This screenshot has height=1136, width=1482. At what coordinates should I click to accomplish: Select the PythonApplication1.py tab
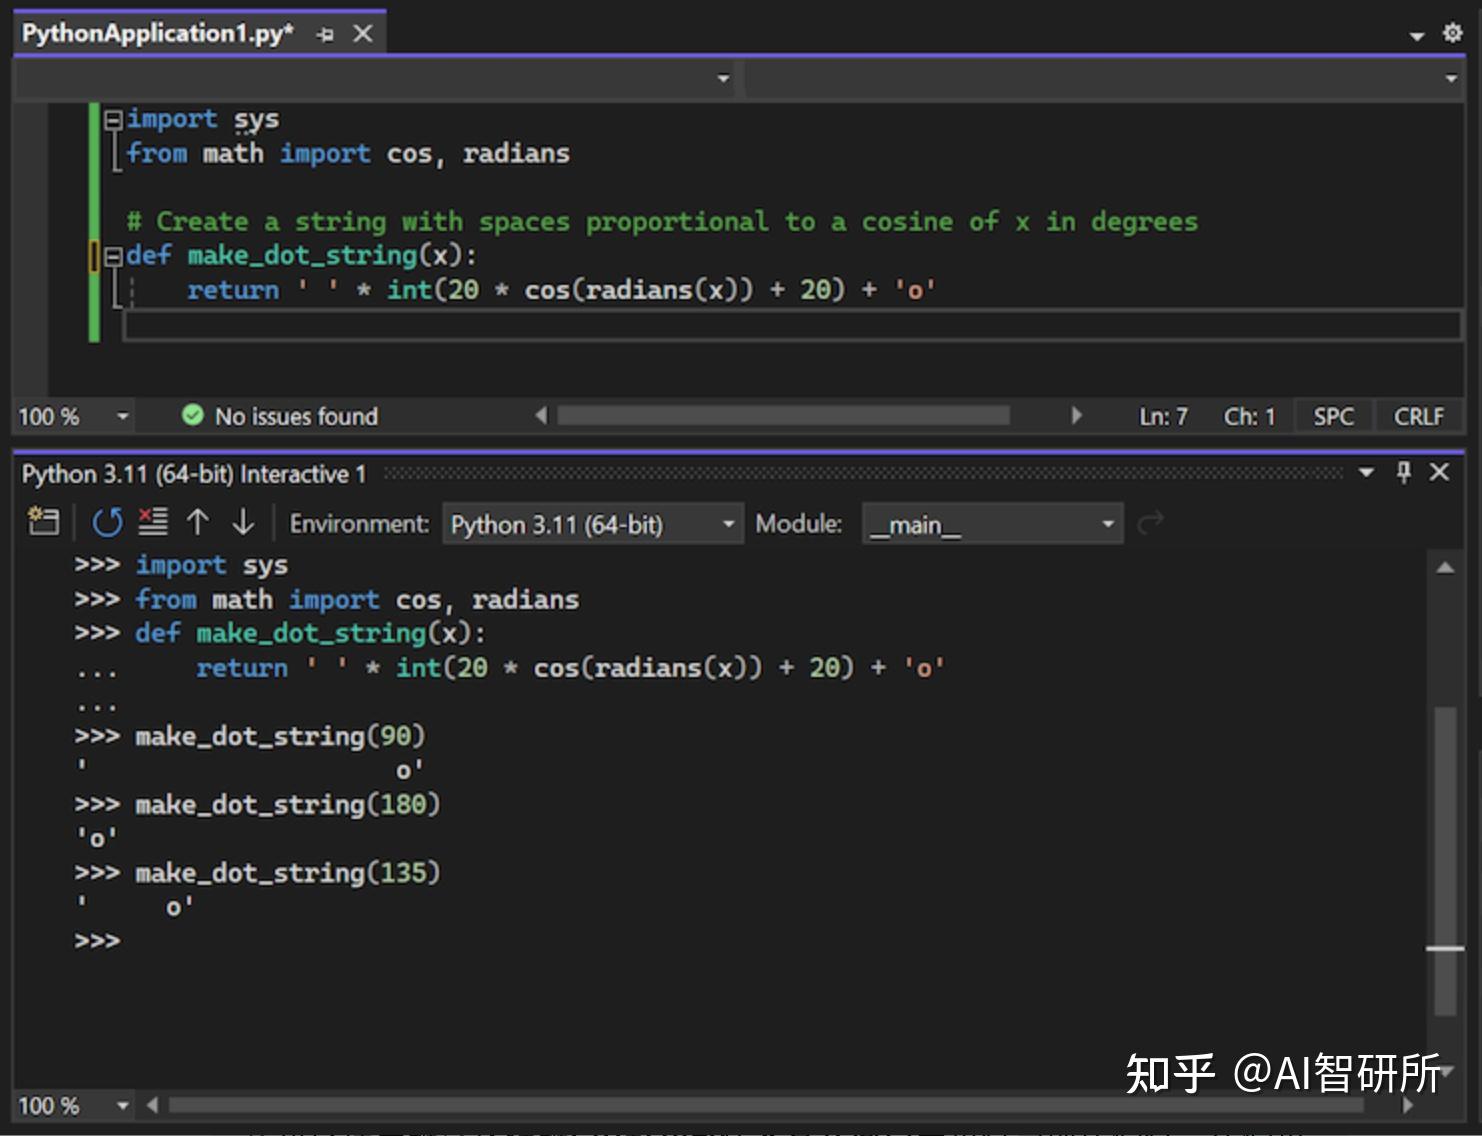coord(158,34)
